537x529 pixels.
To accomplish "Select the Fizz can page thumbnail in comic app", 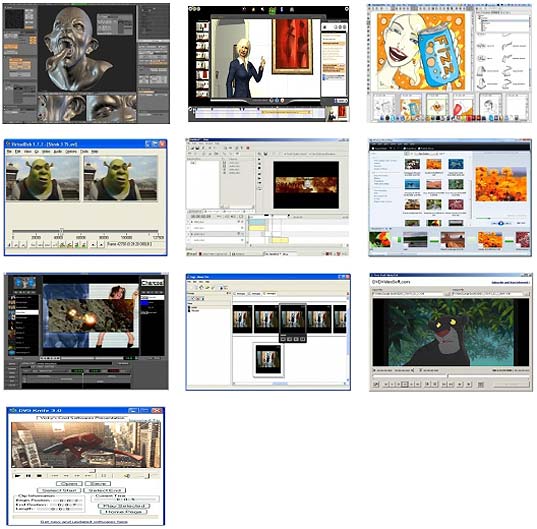I will coord(410,105).
